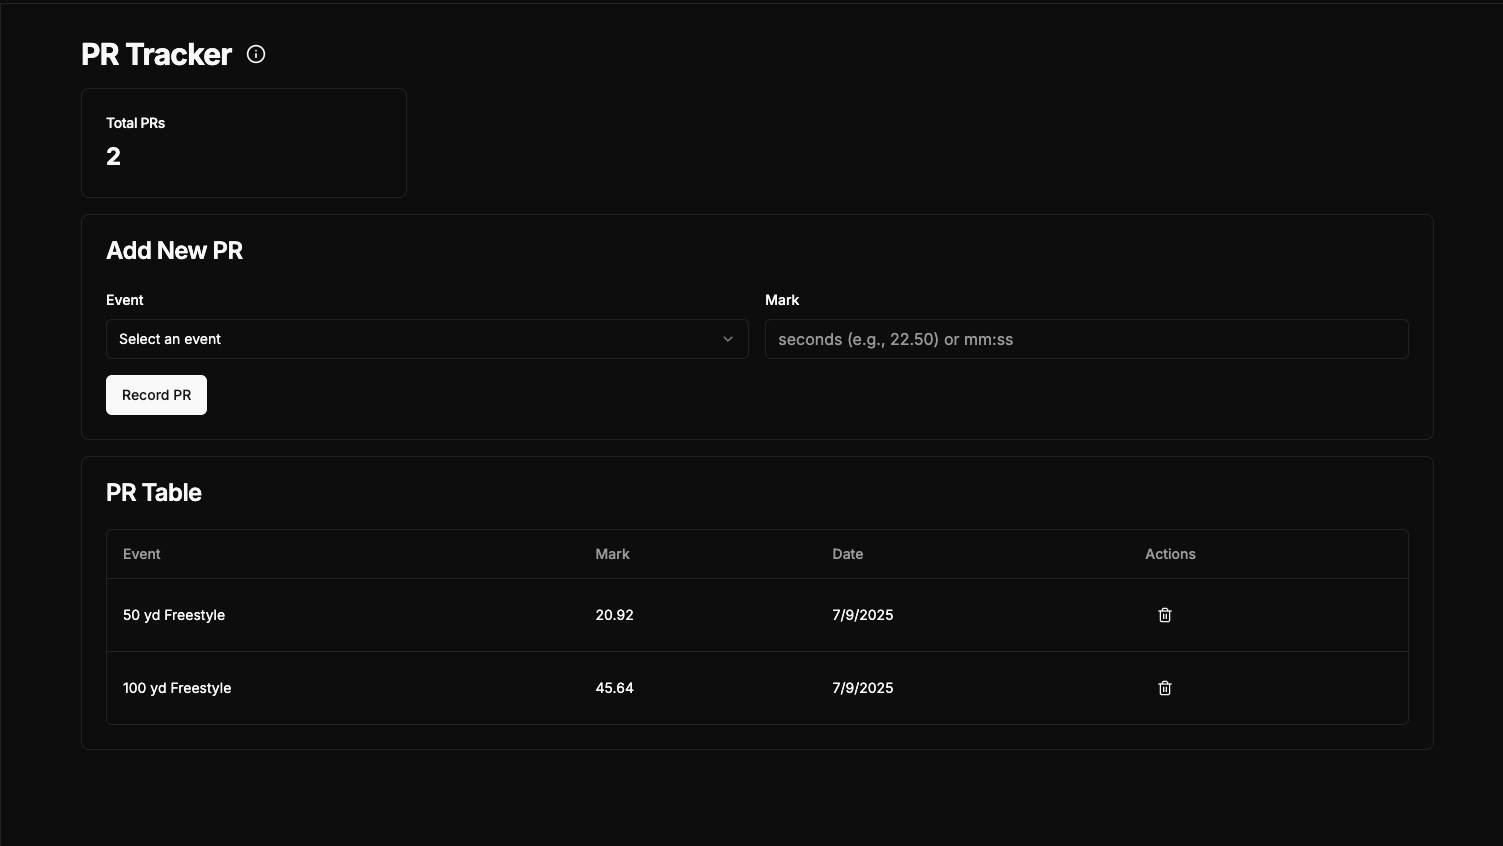This screenshot has width=1503, height=846.
Task: Click the 45.64 mark value
Action: pyautogui.click(x=614, y=688)
